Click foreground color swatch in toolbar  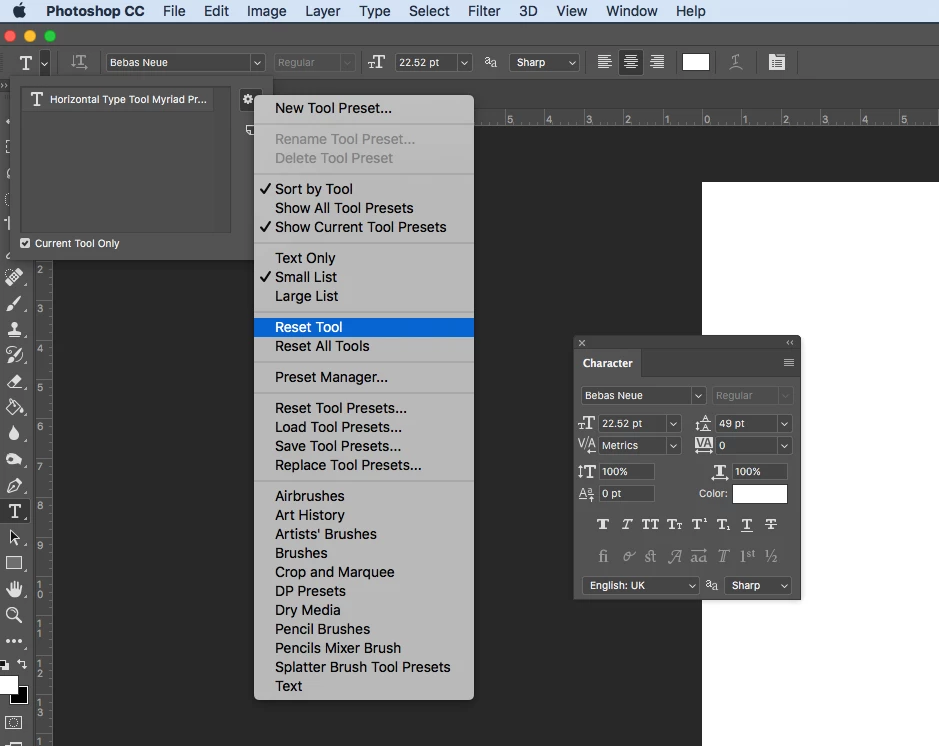(x=7, y=684)
